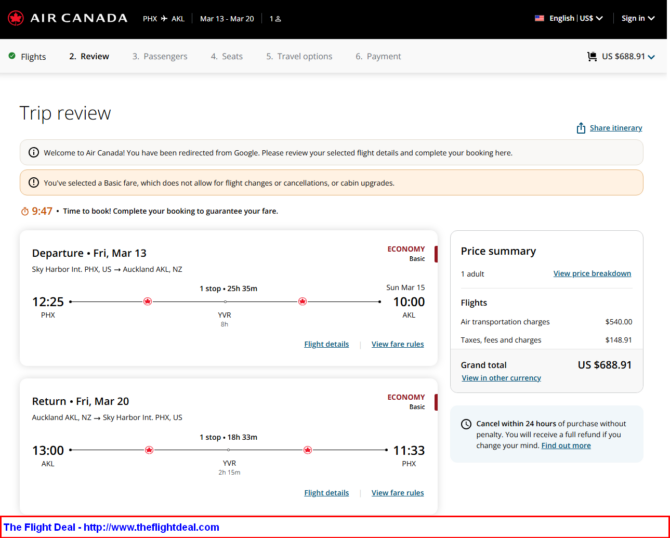Screen dimensions: 670x538
Task: Click Find out more about cancellation
Action: pos(566,446)
